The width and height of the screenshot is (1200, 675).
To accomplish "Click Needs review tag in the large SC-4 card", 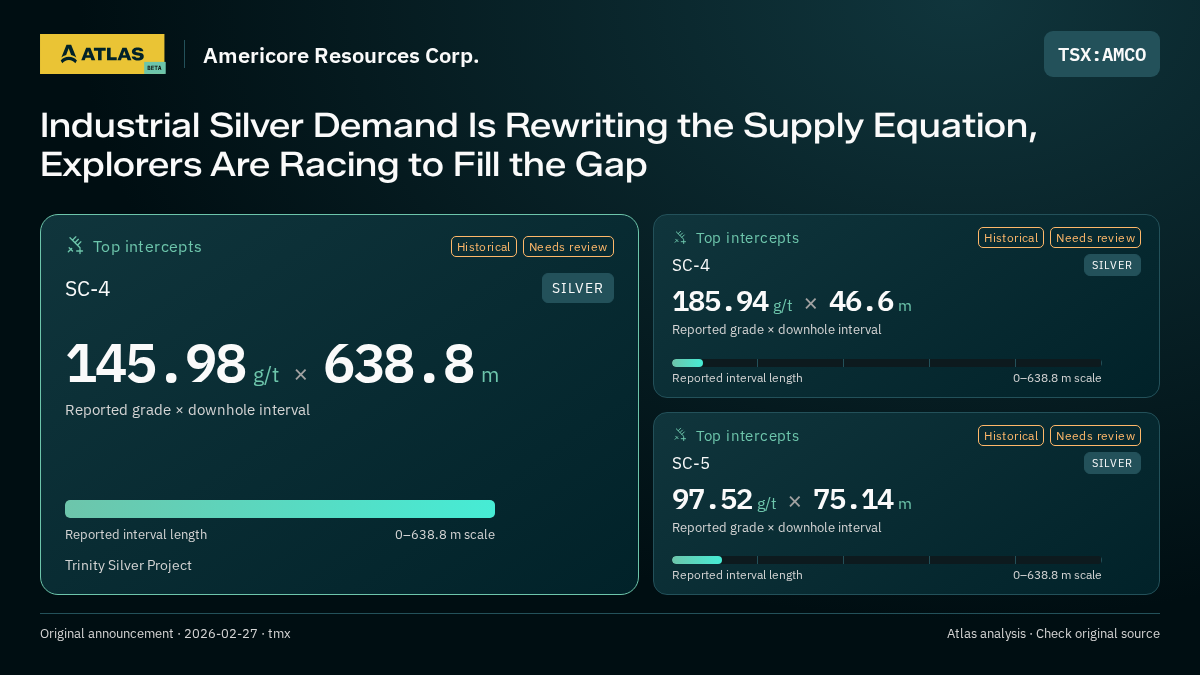I will click(x=568, y=246).
